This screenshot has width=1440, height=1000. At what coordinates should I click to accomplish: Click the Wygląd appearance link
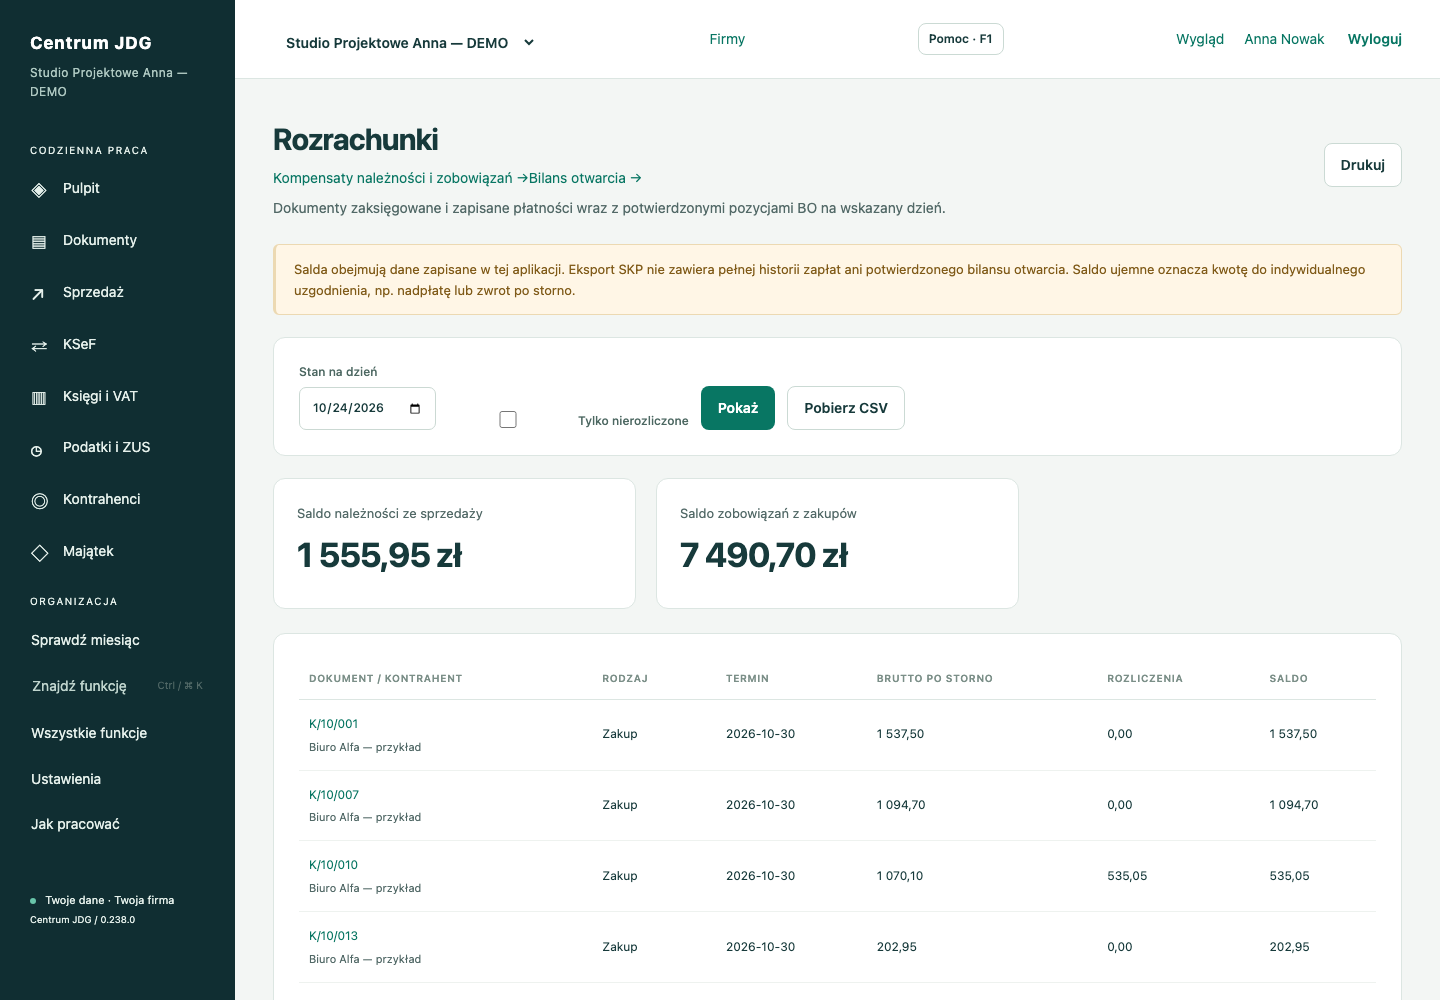pyautogui.click(x=1200, y=39)
